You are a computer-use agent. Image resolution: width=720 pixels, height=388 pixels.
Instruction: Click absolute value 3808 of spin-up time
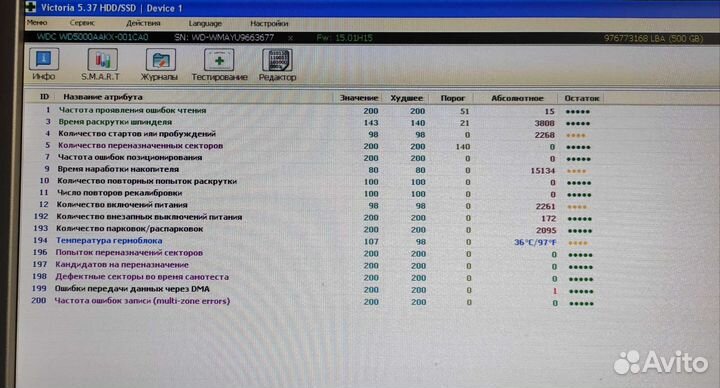point(545,123)
